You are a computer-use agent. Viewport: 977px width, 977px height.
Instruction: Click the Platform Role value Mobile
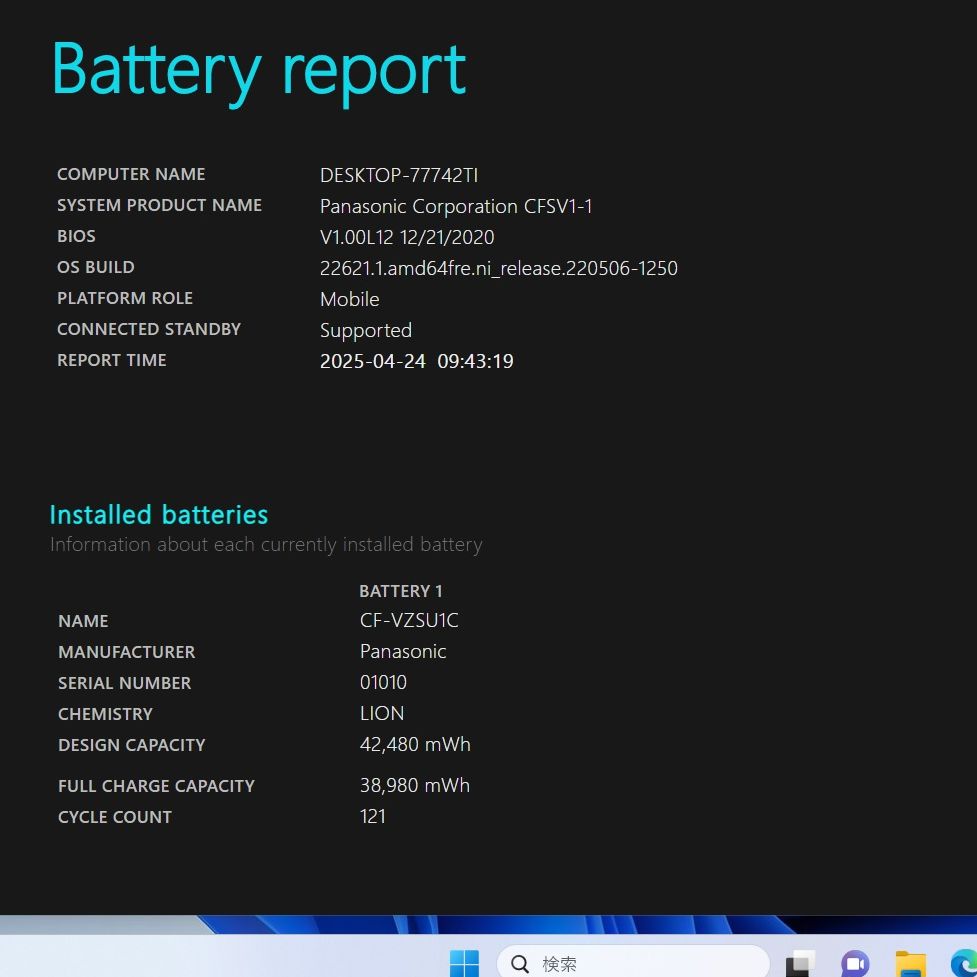click(350, 299)
